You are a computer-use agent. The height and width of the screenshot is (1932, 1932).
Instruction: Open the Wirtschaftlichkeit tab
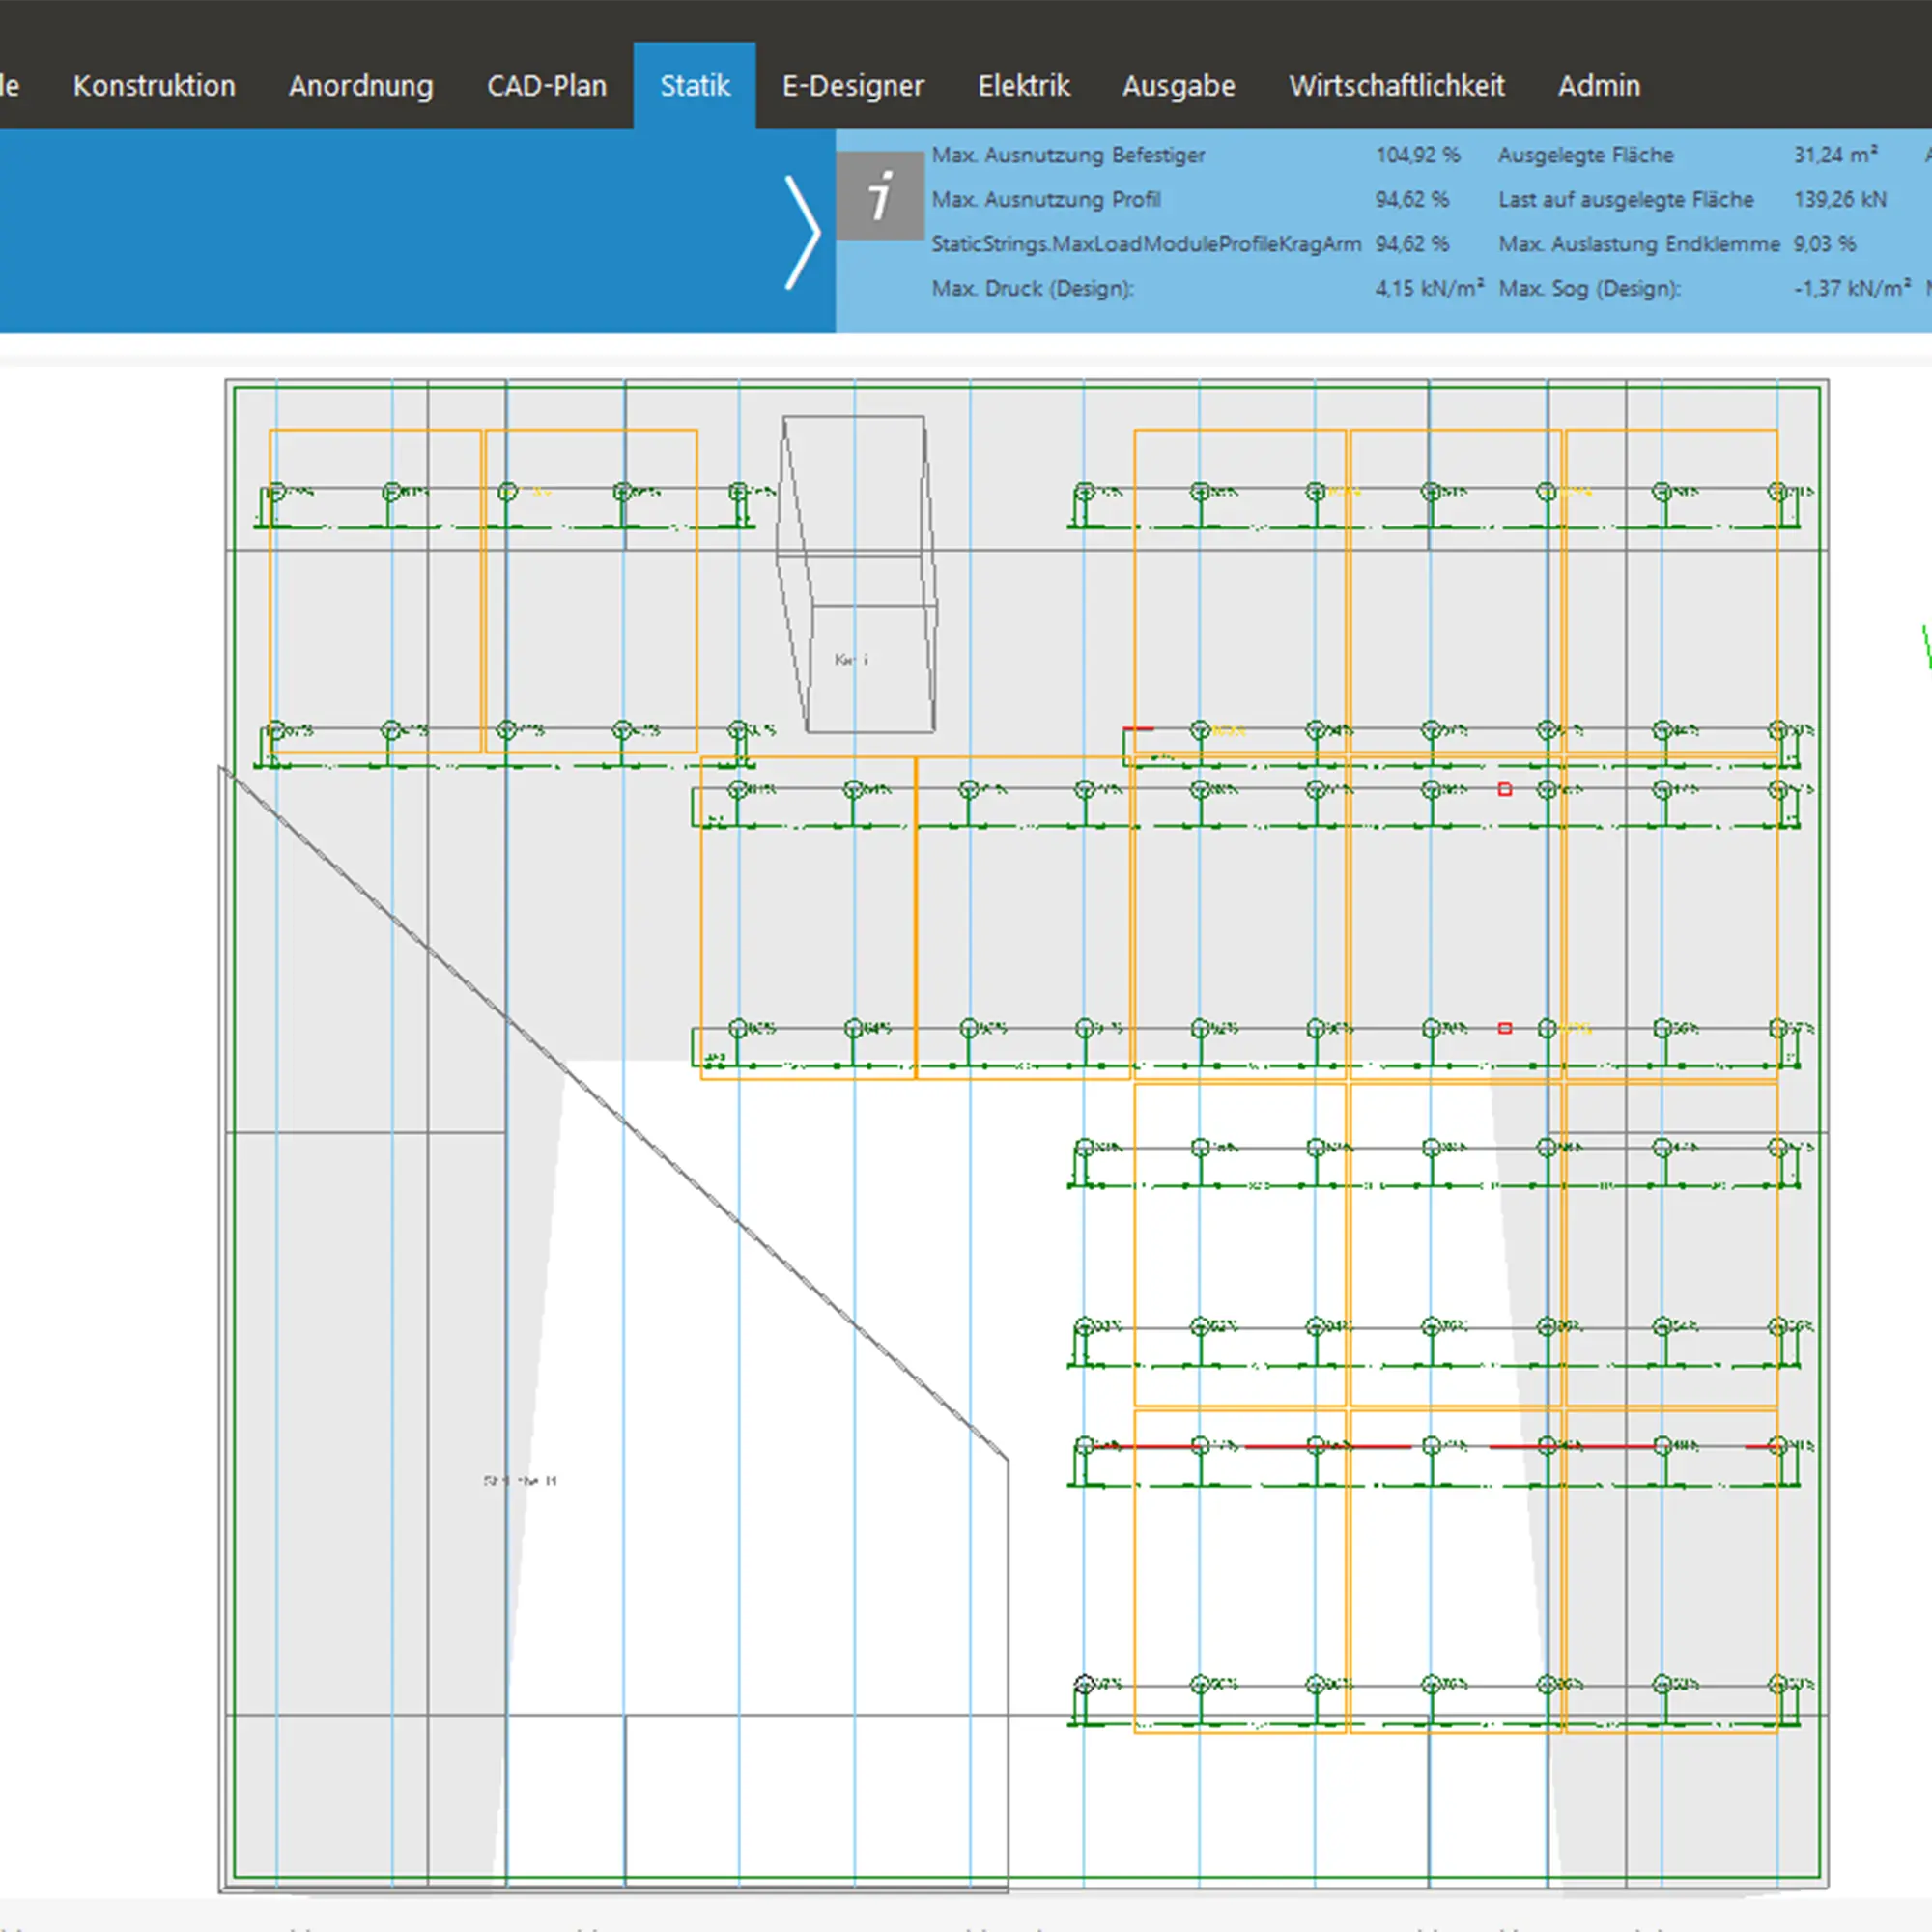coord(1396,86)
